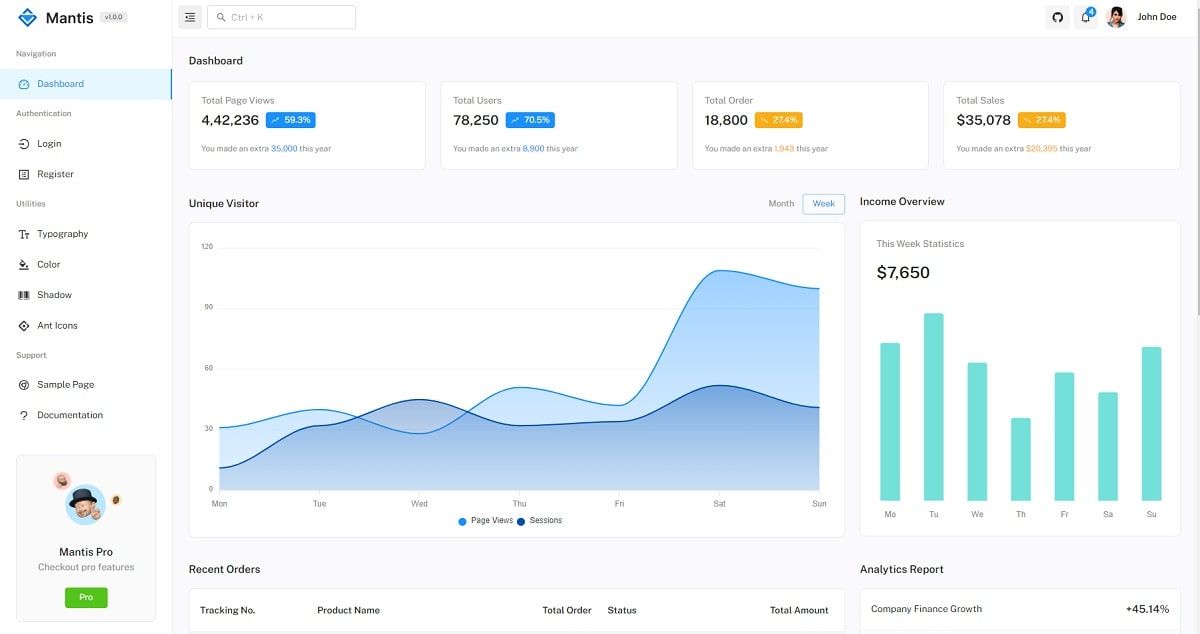Click the hamburger menu icon to collapse sidebar

pyautogui.click(x=189, y=16)
